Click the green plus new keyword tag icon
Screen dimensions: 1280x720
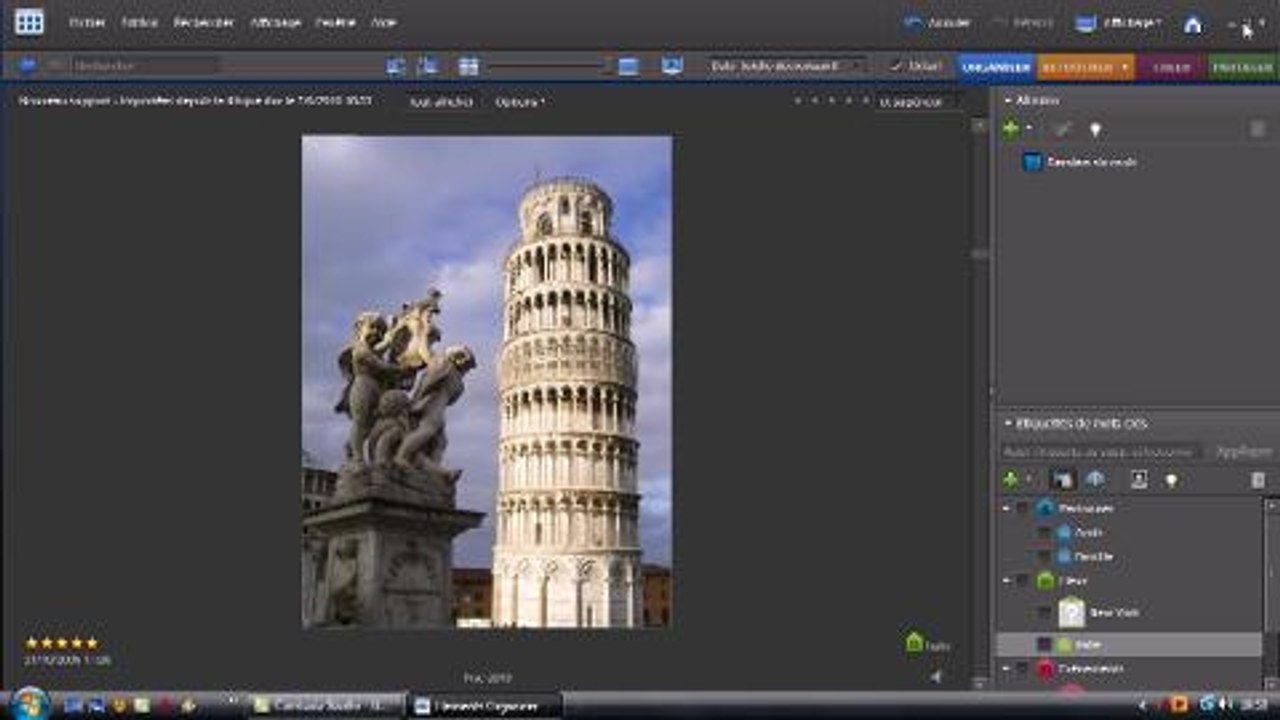click(1011, 480)
